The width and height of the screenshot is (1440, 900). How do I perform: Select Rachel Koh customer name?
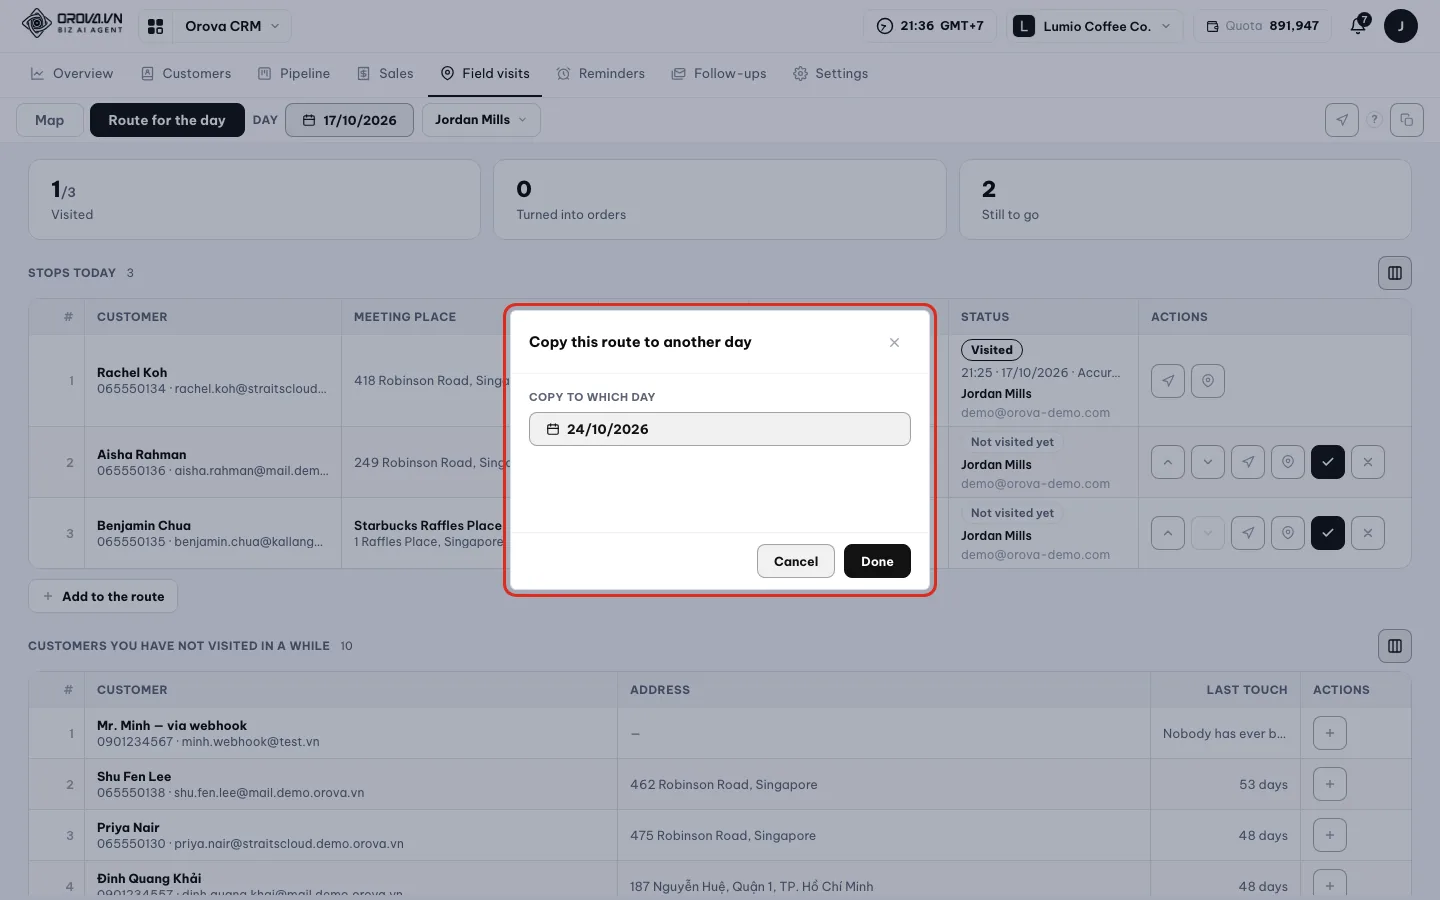132,372
